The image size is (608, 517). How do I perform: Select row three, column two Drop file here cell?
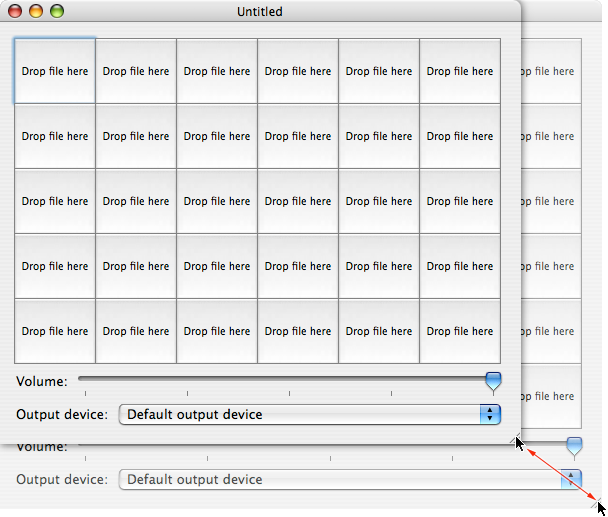click(136, 201)
